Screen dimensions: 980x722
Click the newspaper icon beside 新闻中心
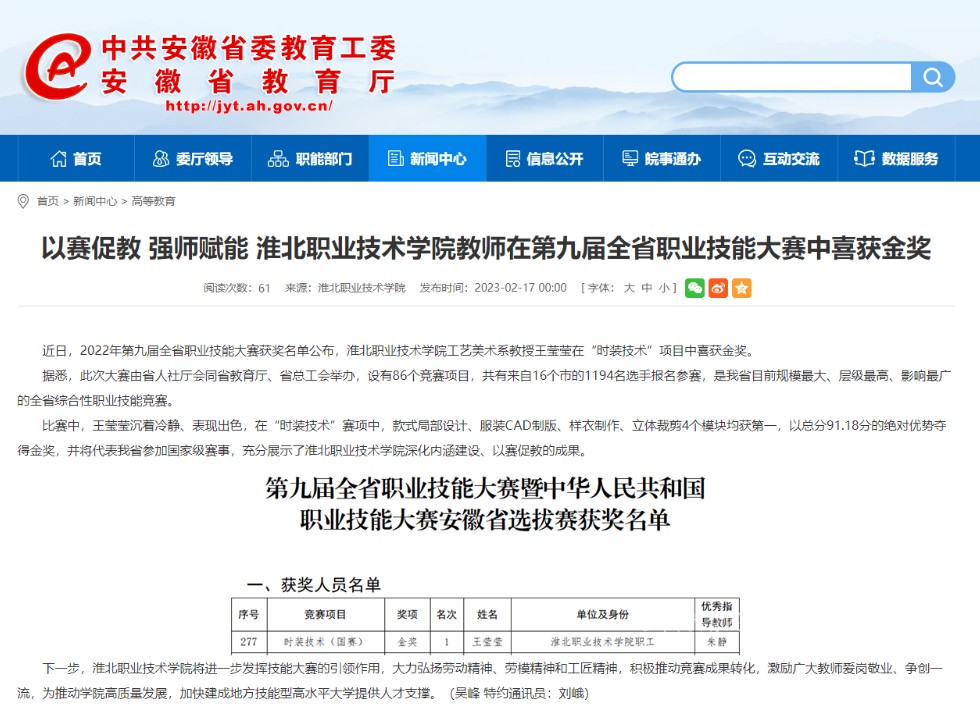click(396, 159)
